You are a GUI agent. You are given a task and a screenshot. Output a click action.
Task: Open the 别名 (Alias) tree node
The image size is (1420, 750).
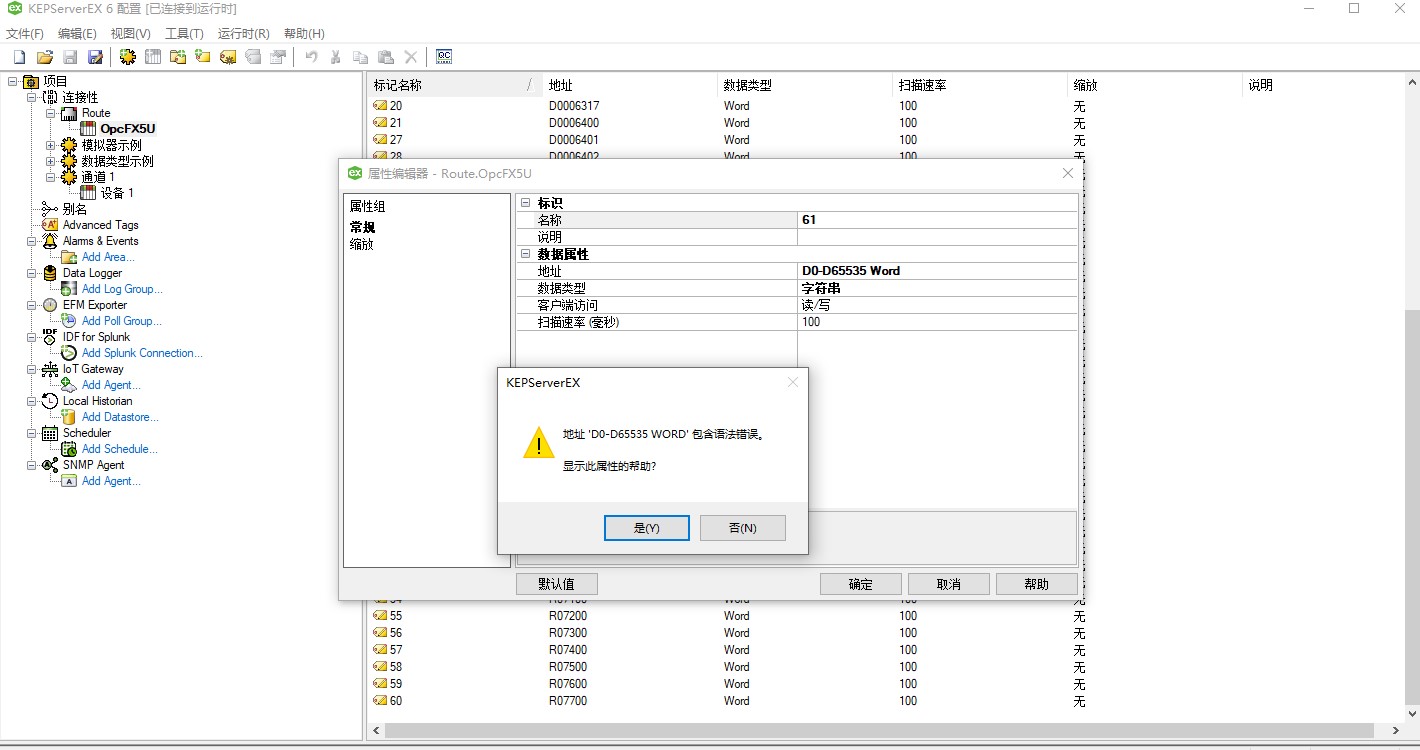point(75,209)
